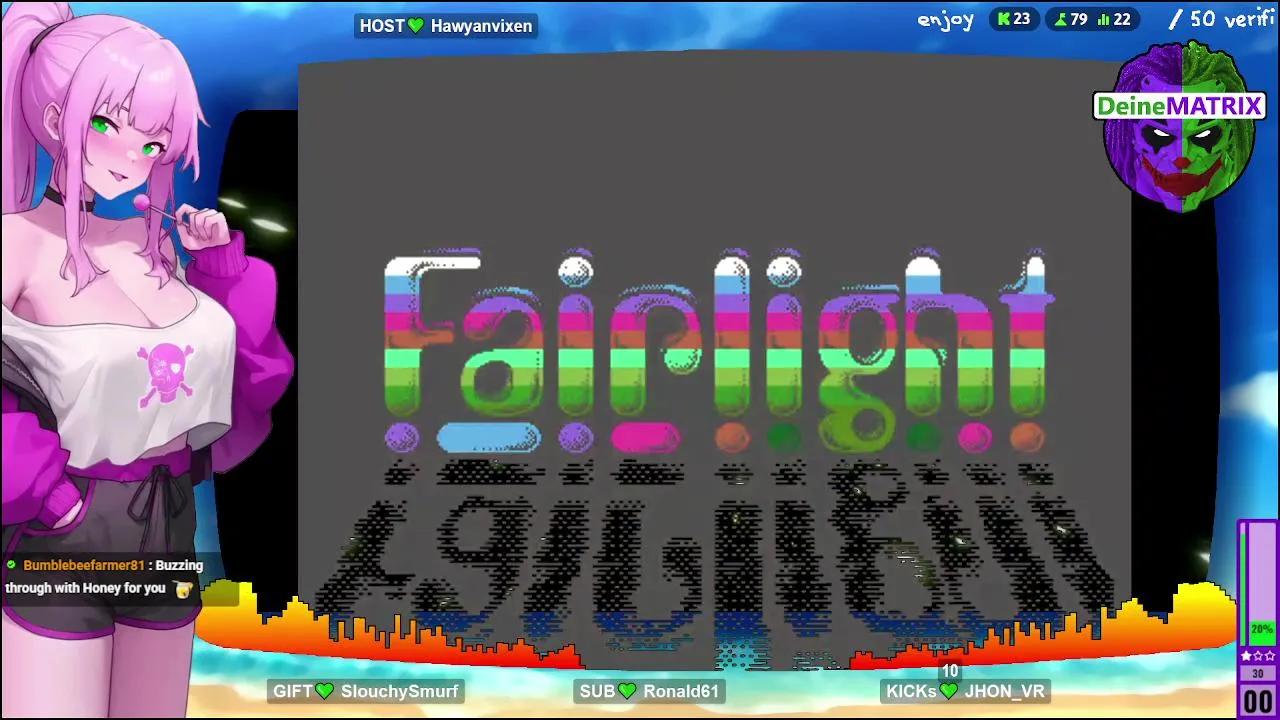Click the DeineMATRIX joker logo
The image size is (1280, 720).
[x=1179, y=127]
